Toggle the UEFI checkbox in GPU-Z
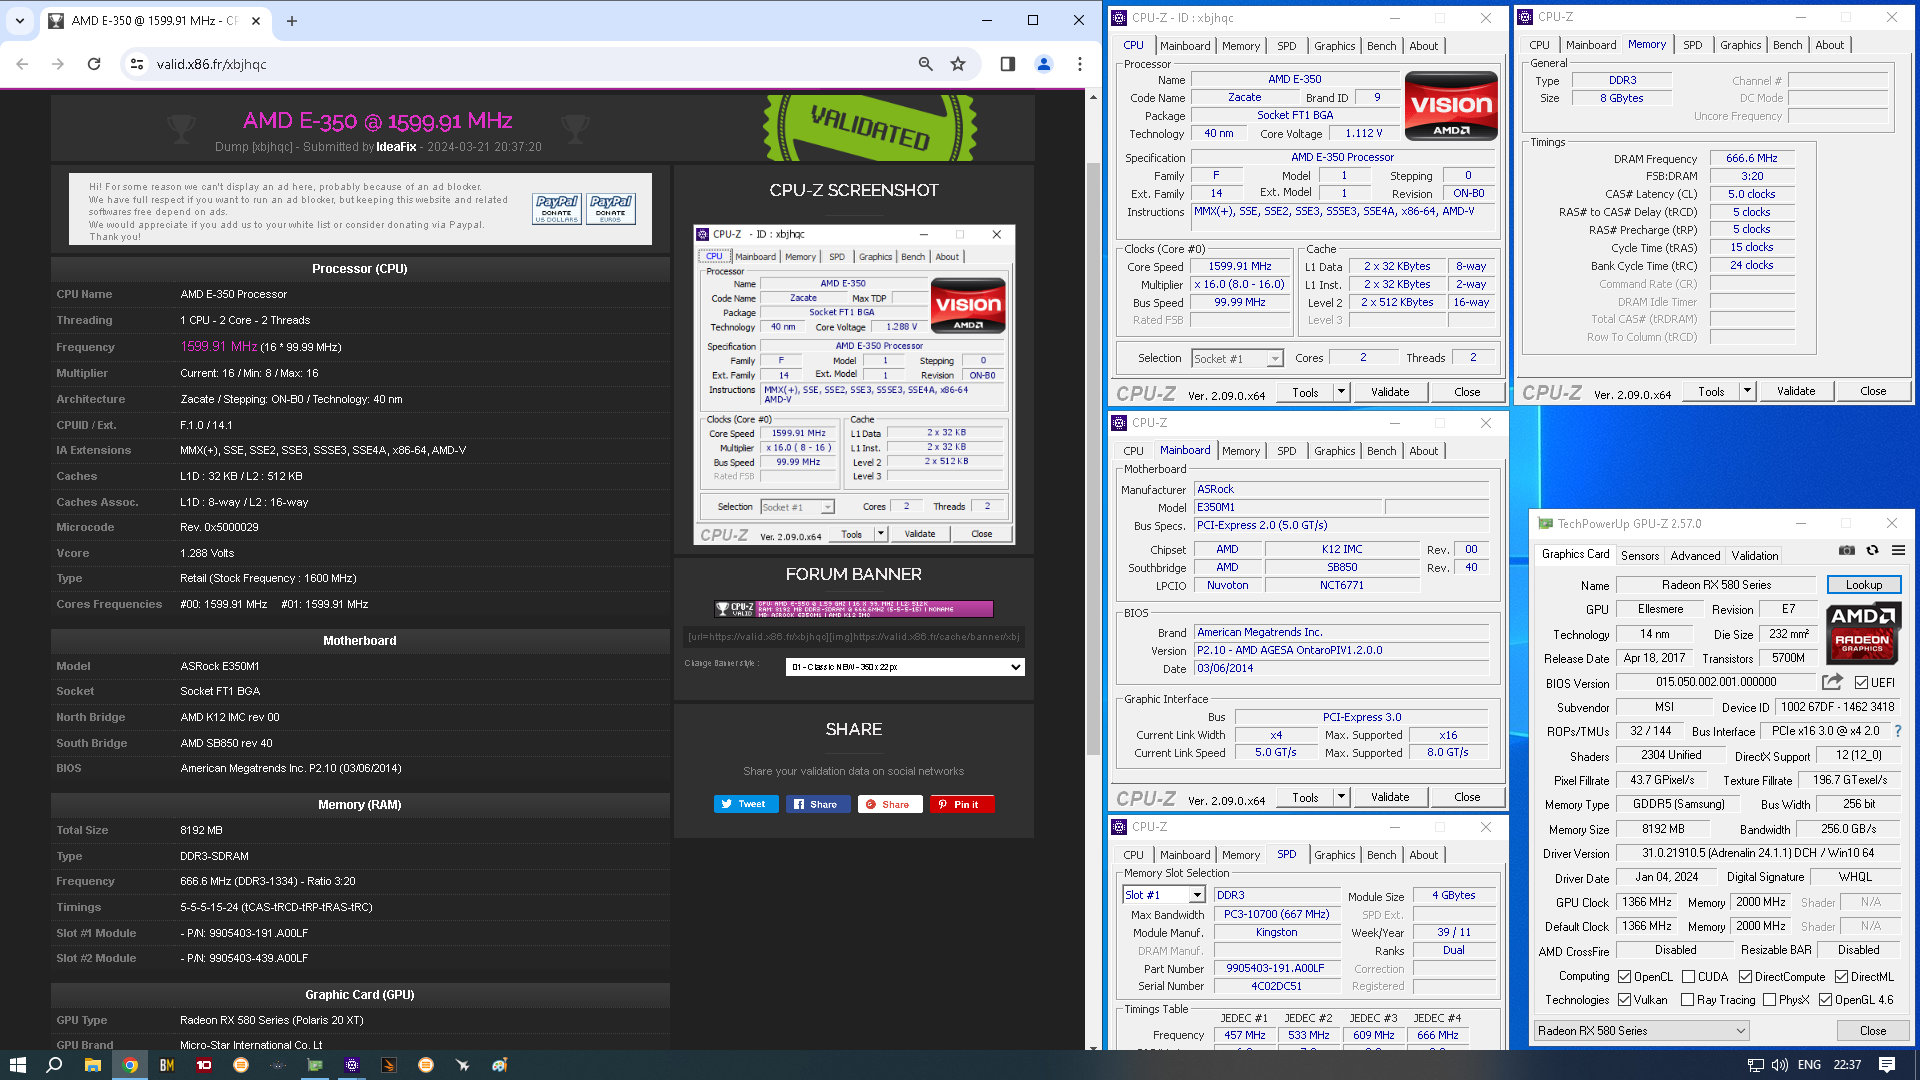The width and height of the screenshot is (1920, 1080). click(1861, 683)
